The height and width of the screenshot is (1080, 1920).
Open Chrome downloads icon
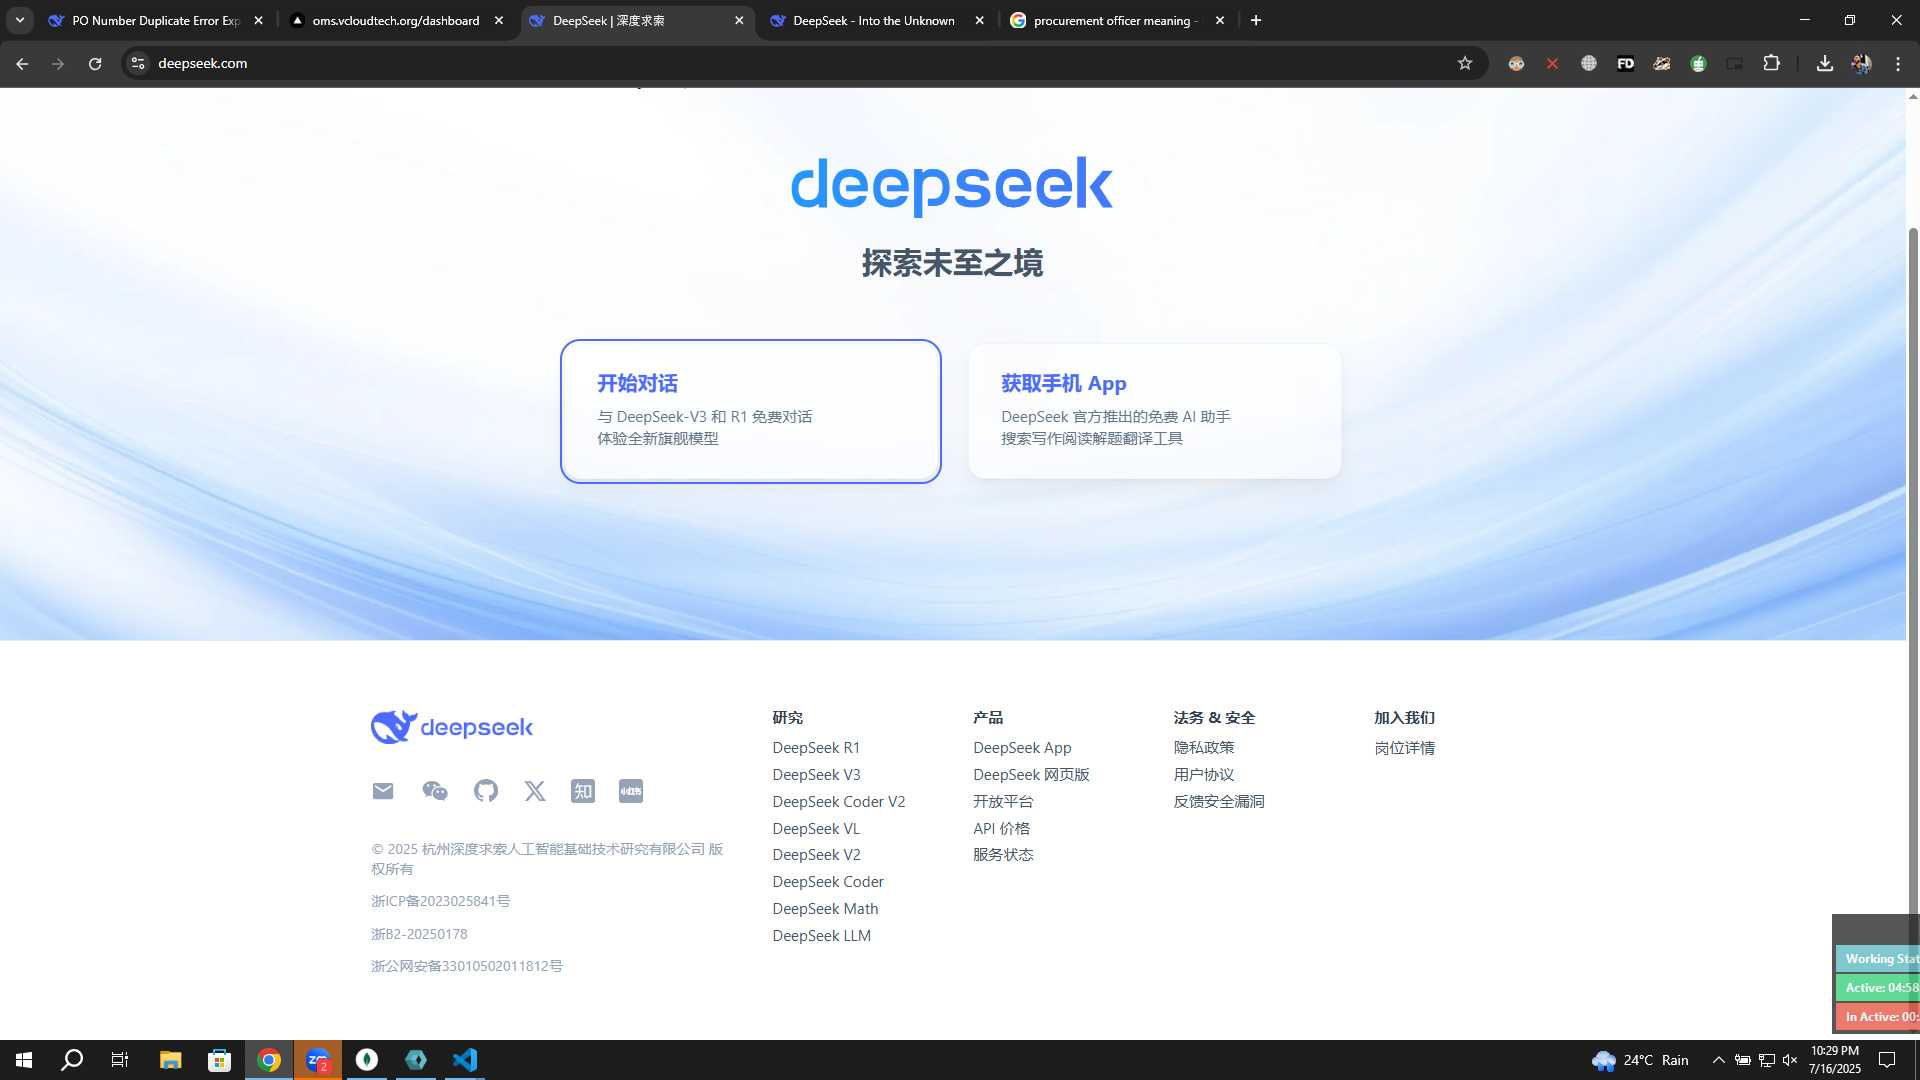coord(1825,63)
